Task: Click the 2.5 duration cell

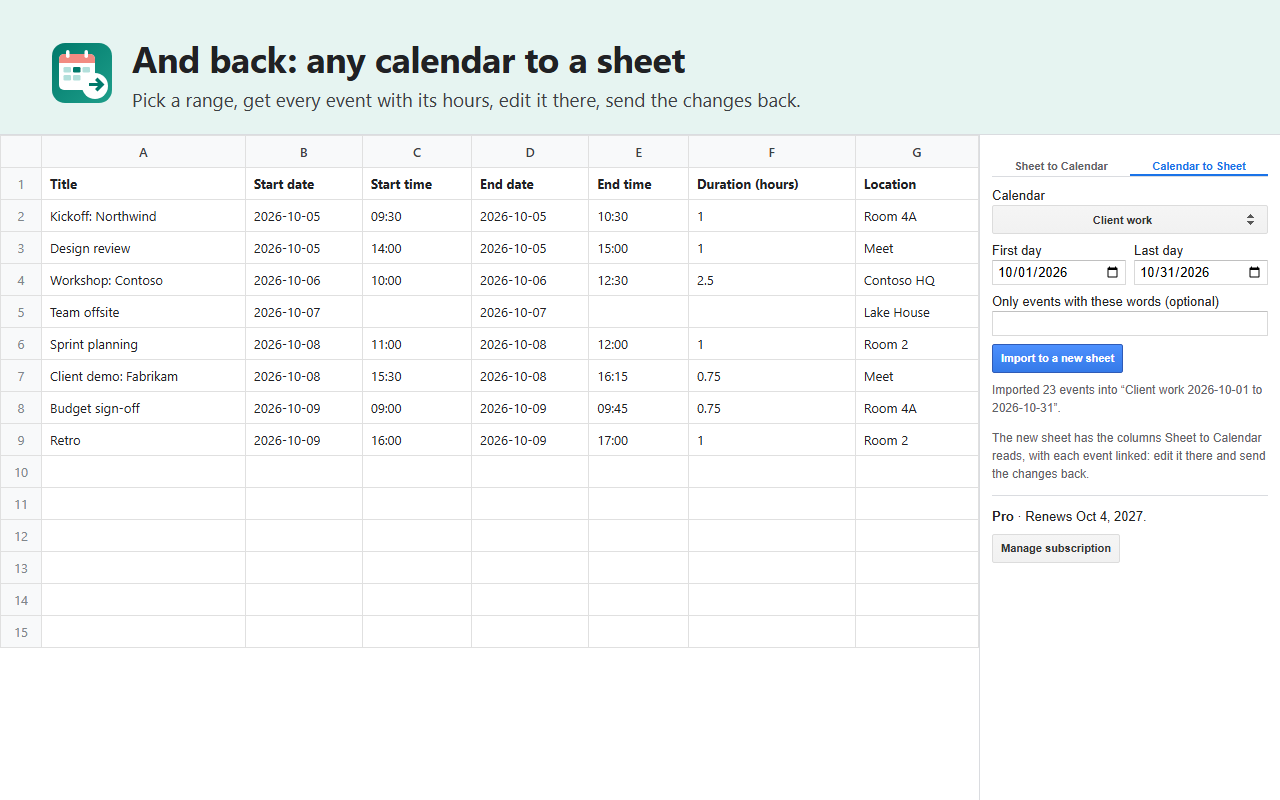Action: point(772,280)
